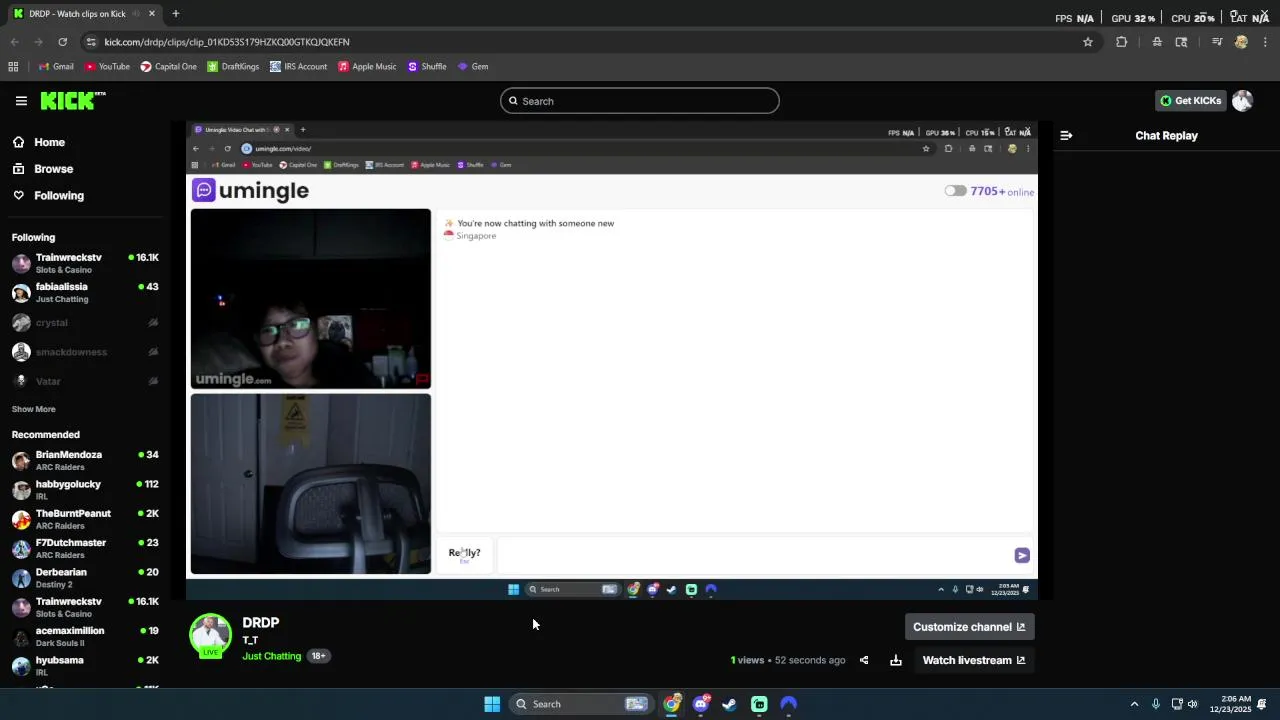
Task: Click the 18+ badge
Action: coord(318,656)
